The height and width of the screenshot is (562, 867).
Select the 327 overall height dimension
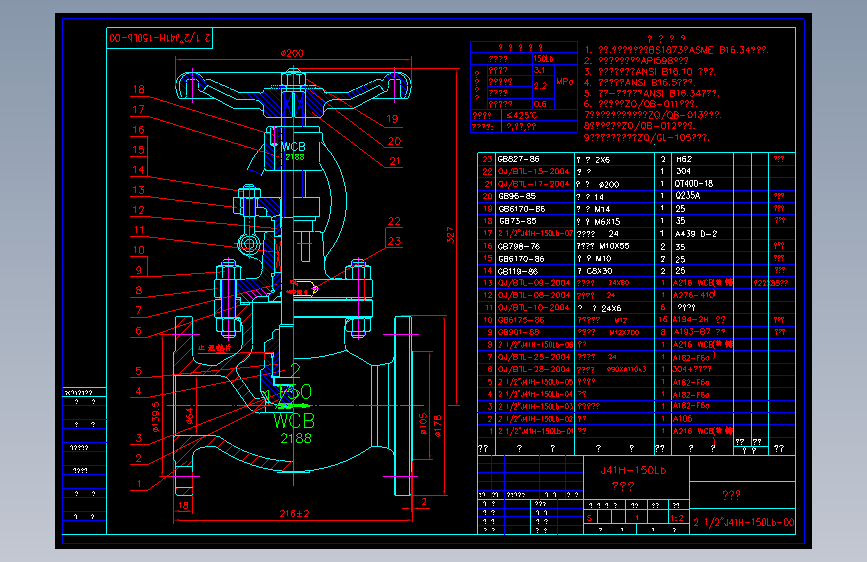coord(451,235)
